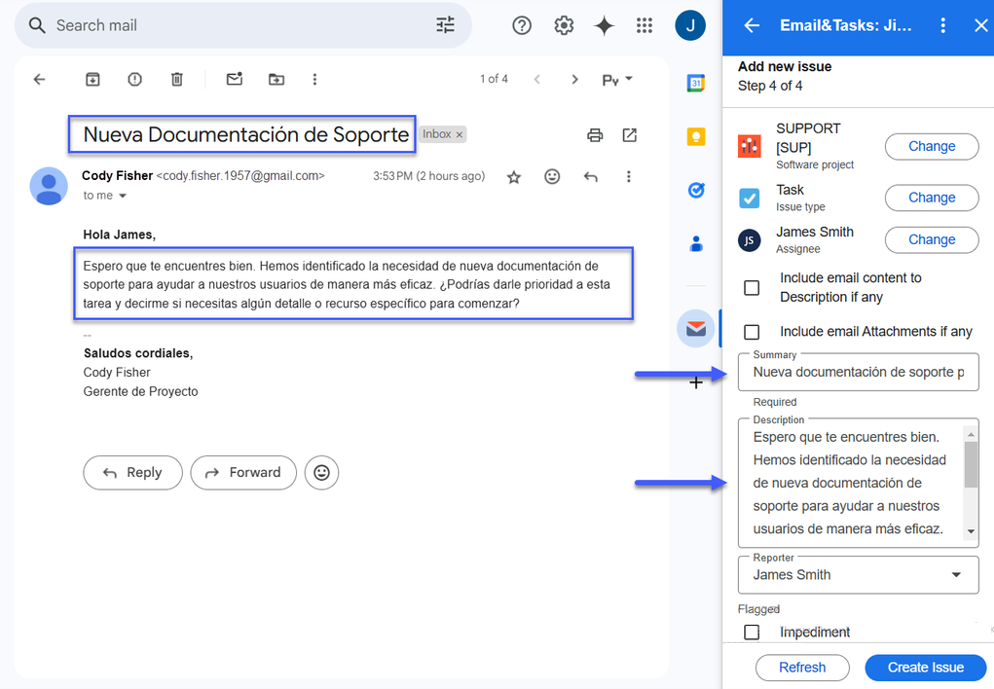The height and width of the screenshot is (689, 994).
Task: Click the Create Issue button
Action: 925,667
